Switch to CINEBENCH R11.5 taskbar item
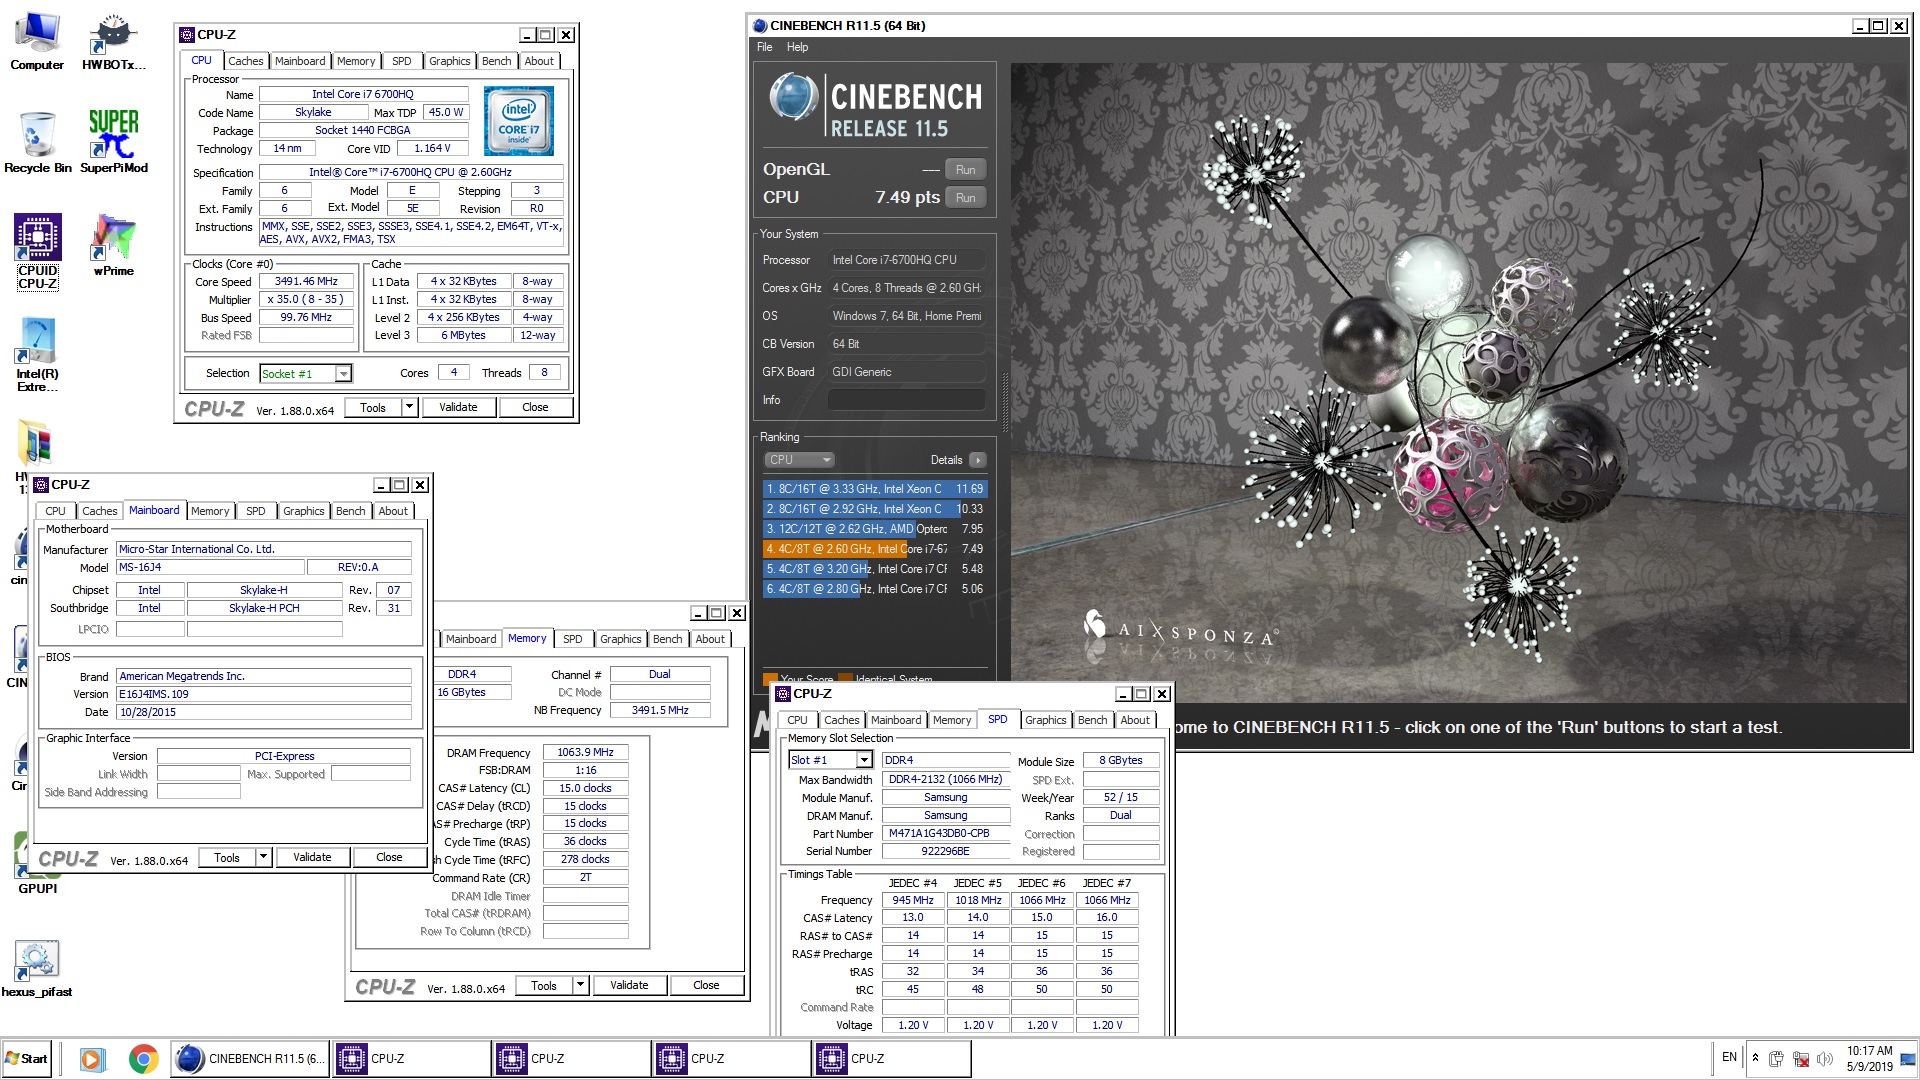Image resolution: width=1920 pixels, height=1080 pixels. [x=250, y=1059]
